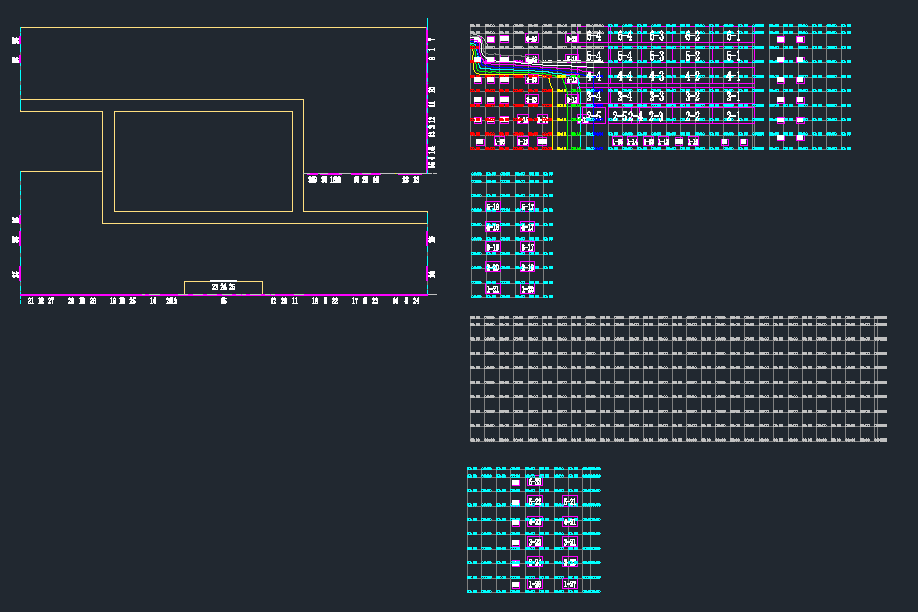This screenshot has height=612, width=918.
Task: Select the number 21 at floor plan bottom-left
Action: (x=31, y=300)
